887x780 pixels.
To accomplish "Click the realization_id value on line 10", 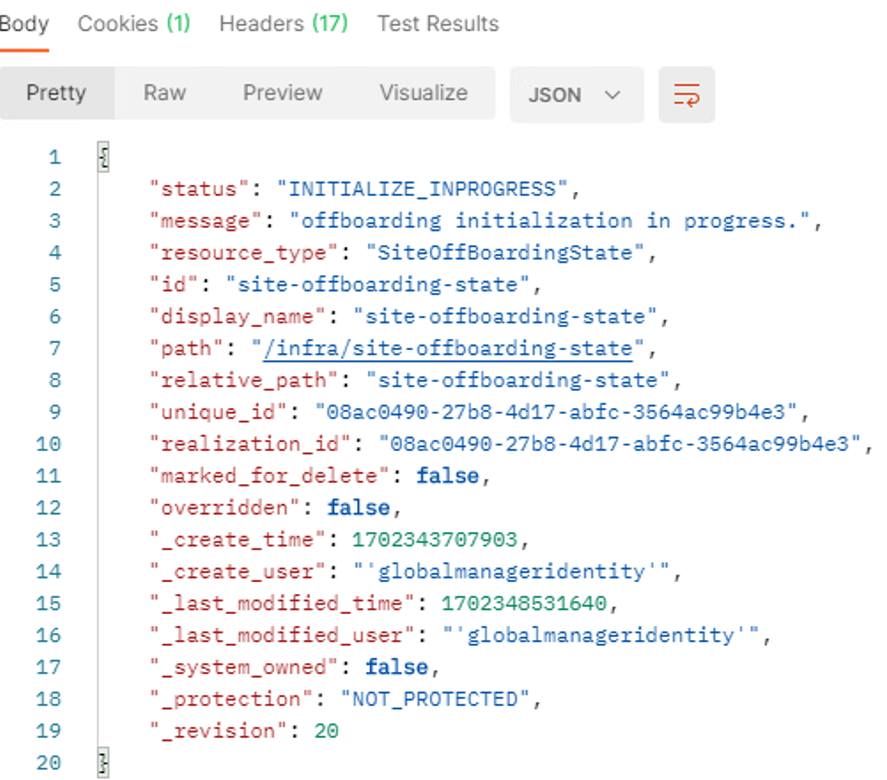I will pos(619,444).
